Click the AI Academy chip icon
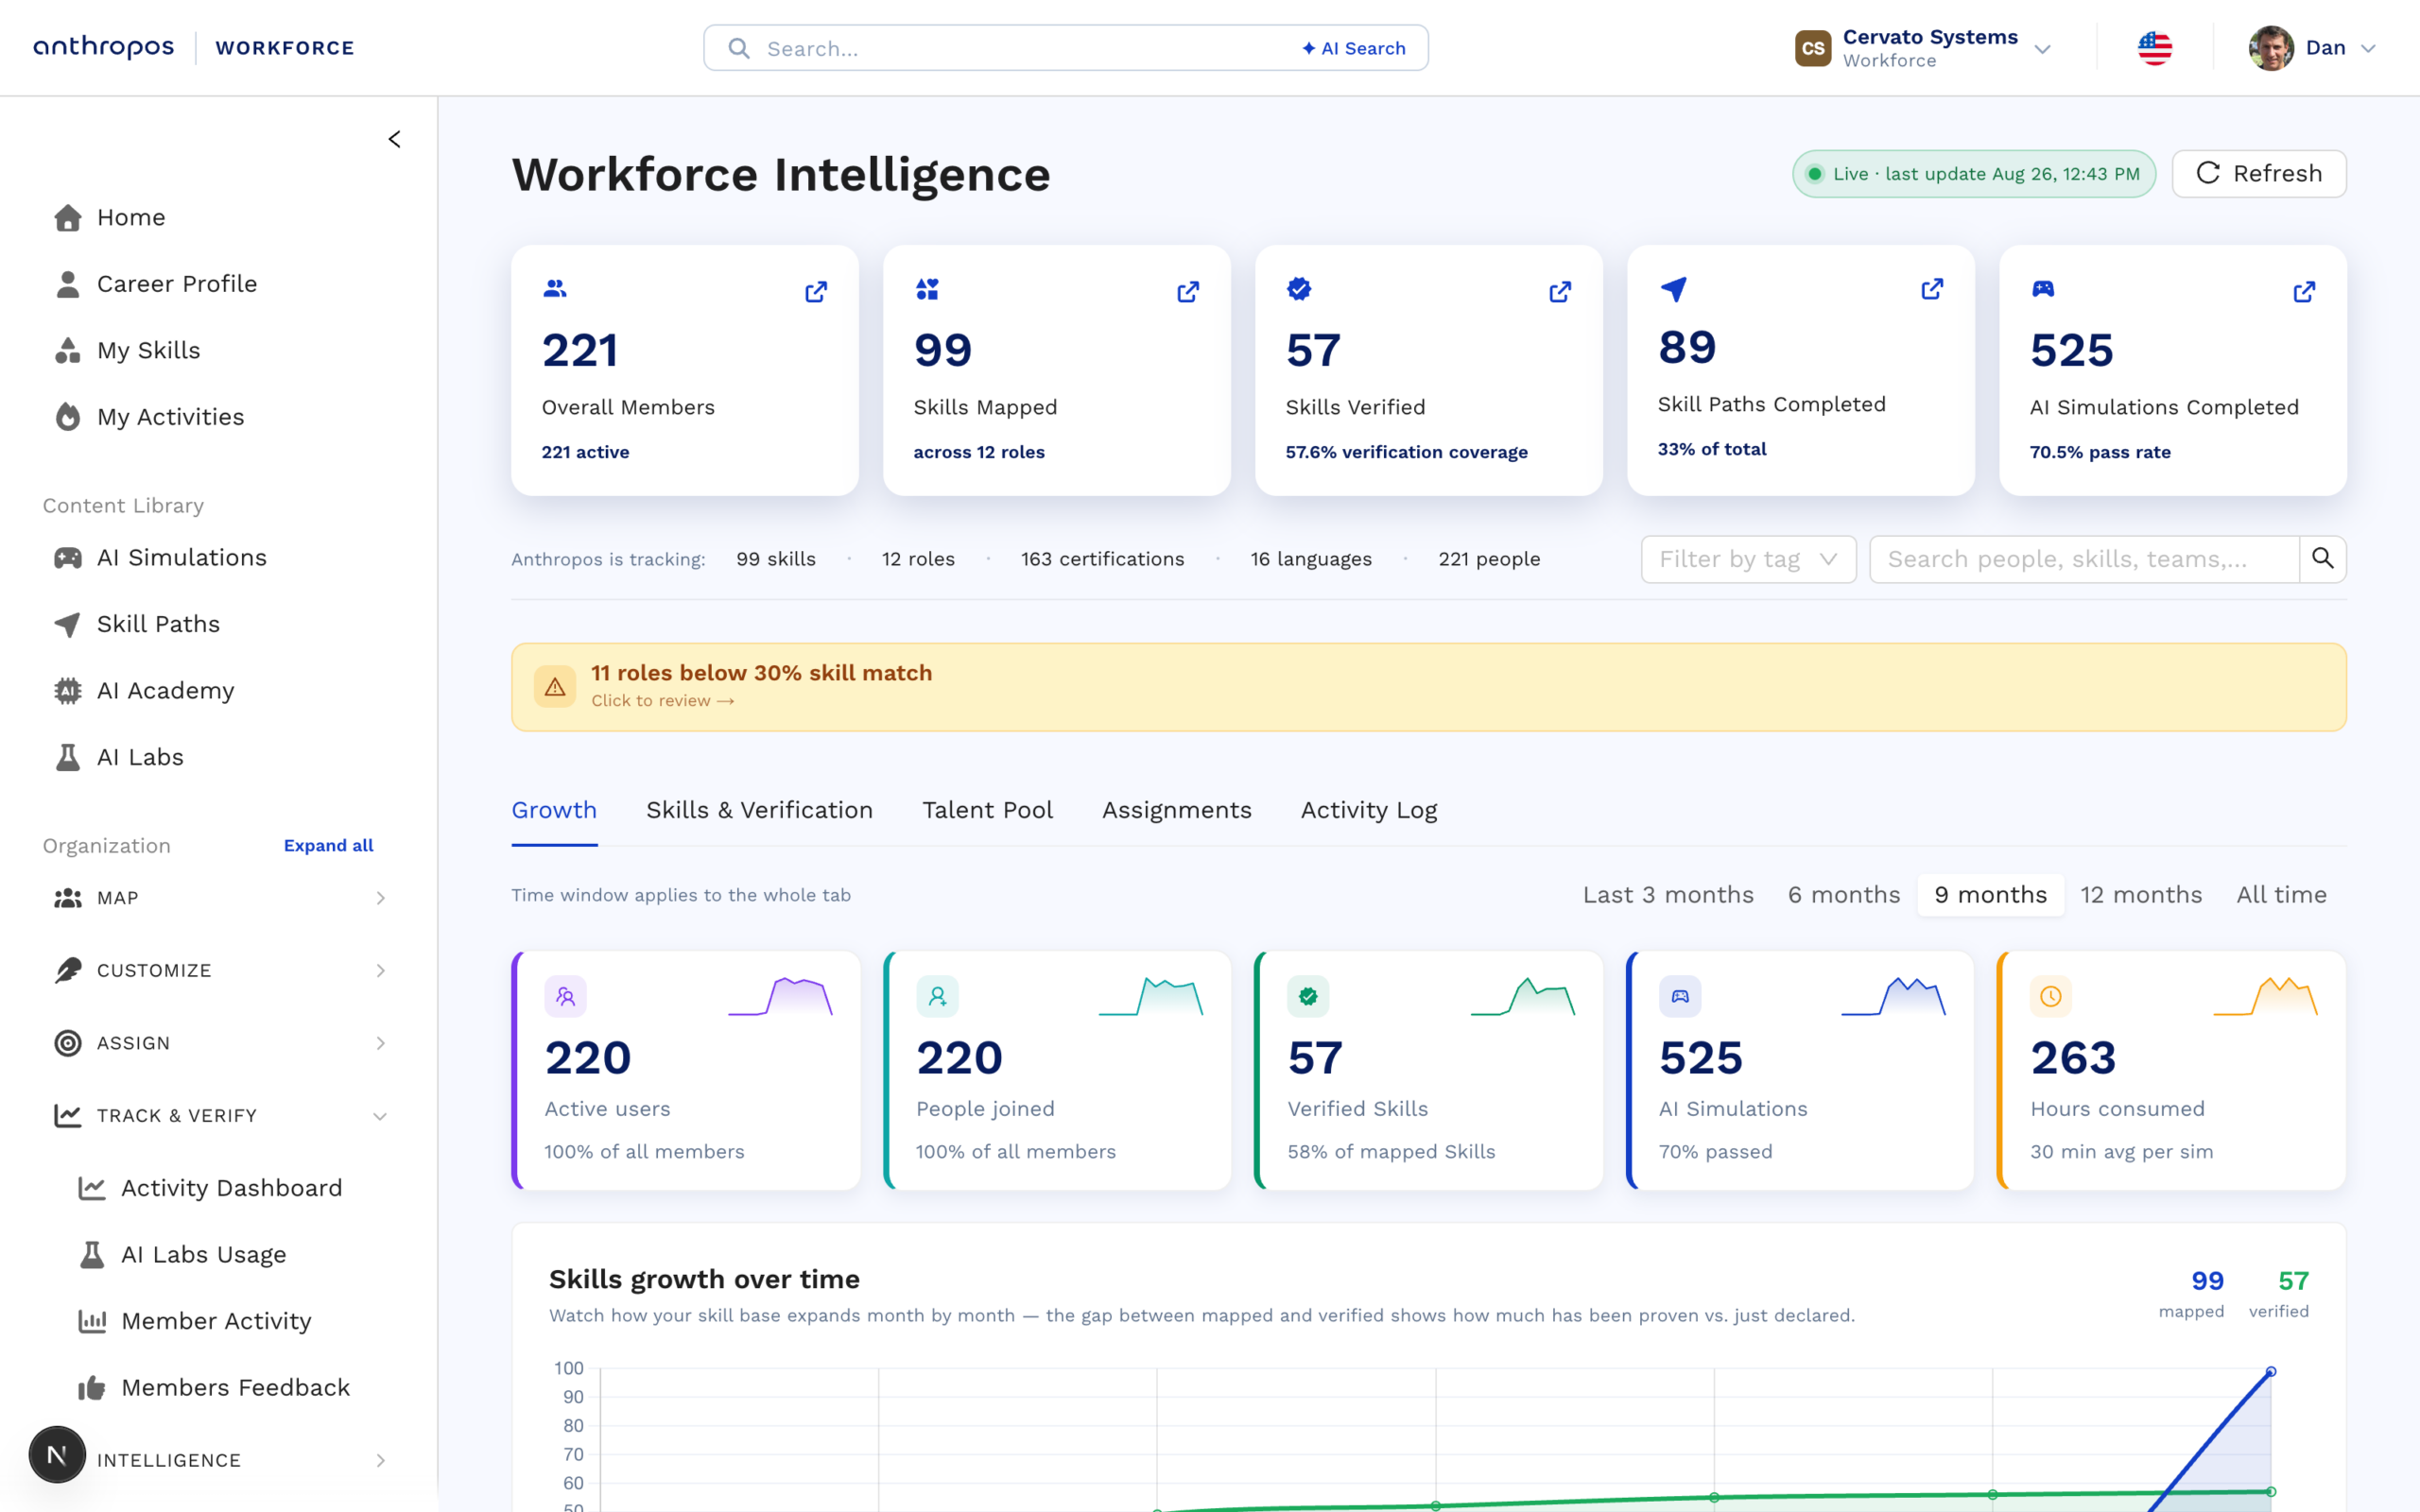The image size is (2420, 1512). (x=68, y=691)
